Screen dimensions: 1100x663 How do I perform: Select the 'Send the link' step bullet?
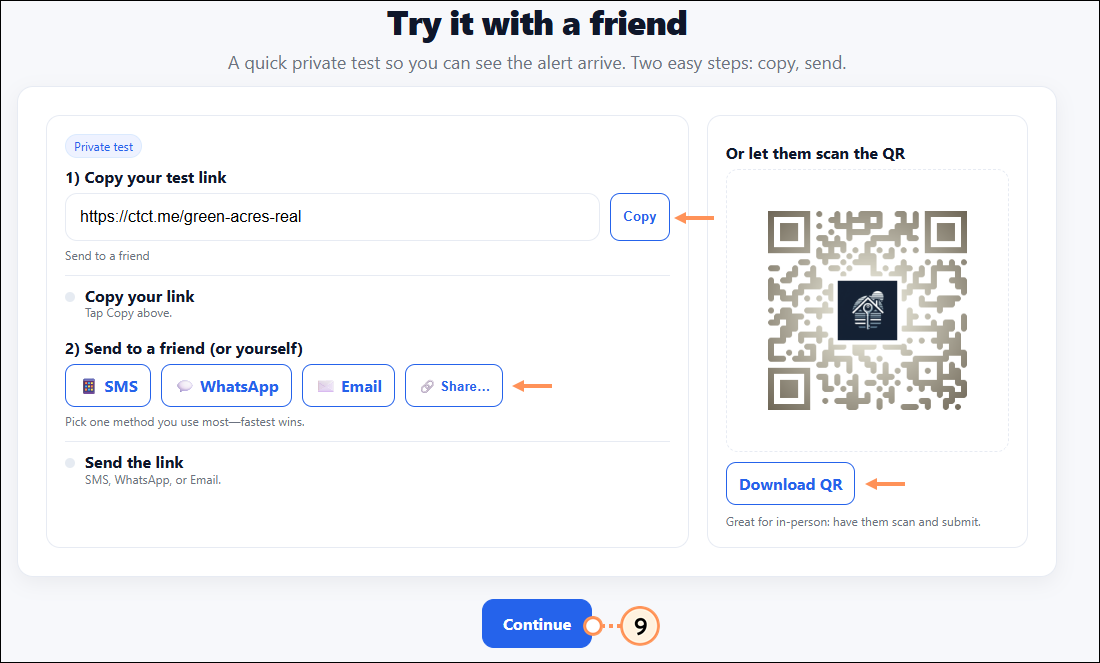pyautogui.click(x=70, y=463)
